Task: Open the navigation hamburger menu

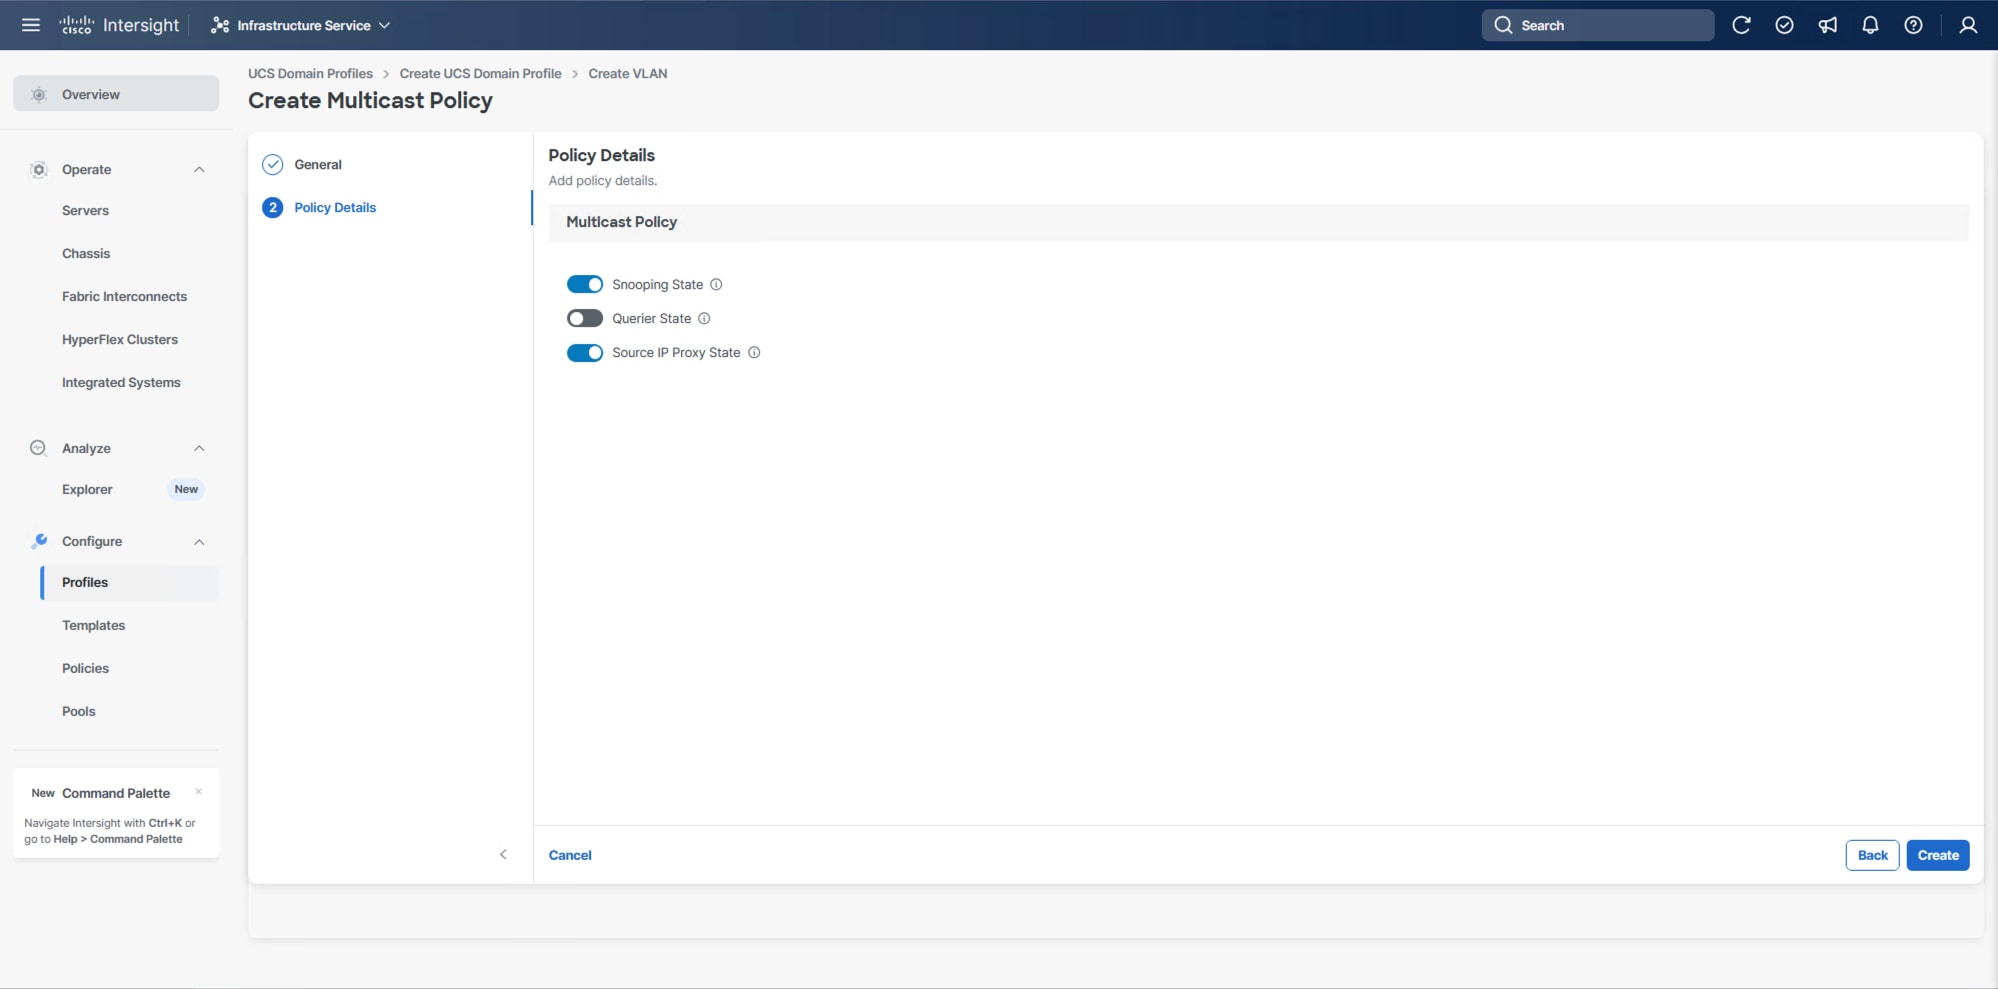Action: click(x=30, y=25)
